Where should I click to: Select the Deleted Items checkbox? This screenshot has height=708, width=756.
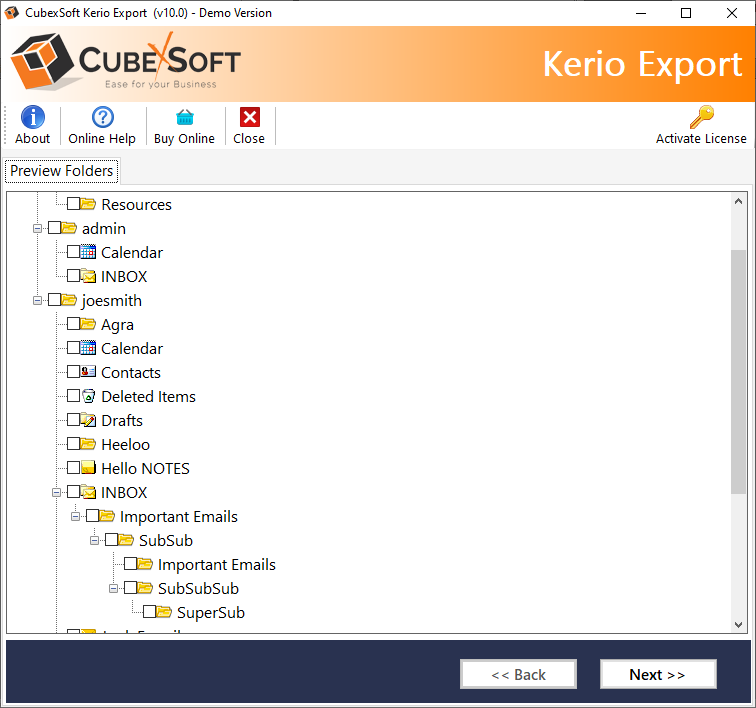pyautogui.click(x=73, y=395)
